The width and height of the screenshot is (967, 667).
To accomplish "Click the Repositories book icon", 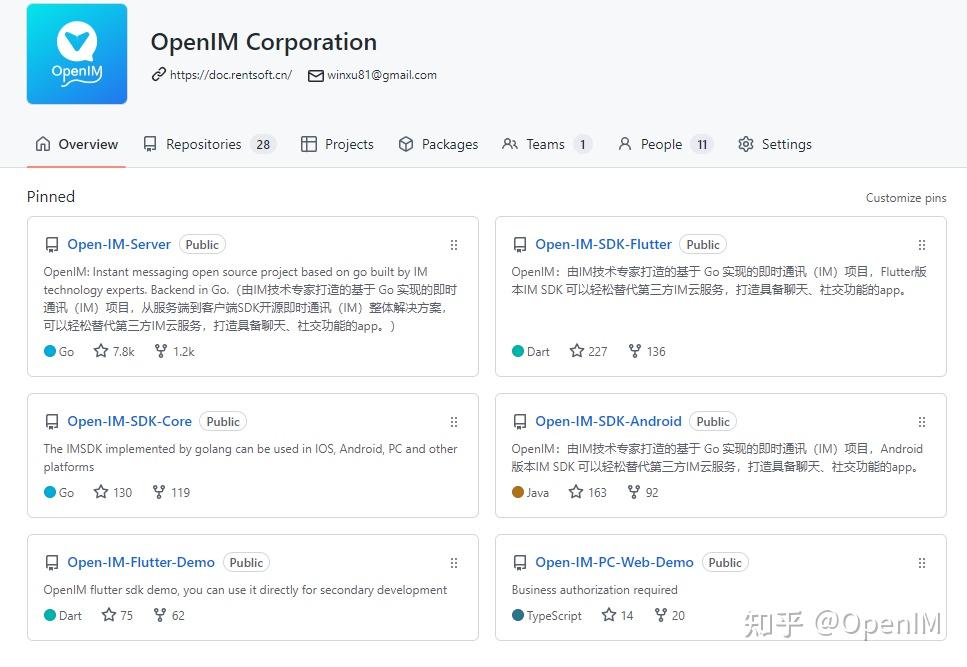I will [x=148, y=144].
